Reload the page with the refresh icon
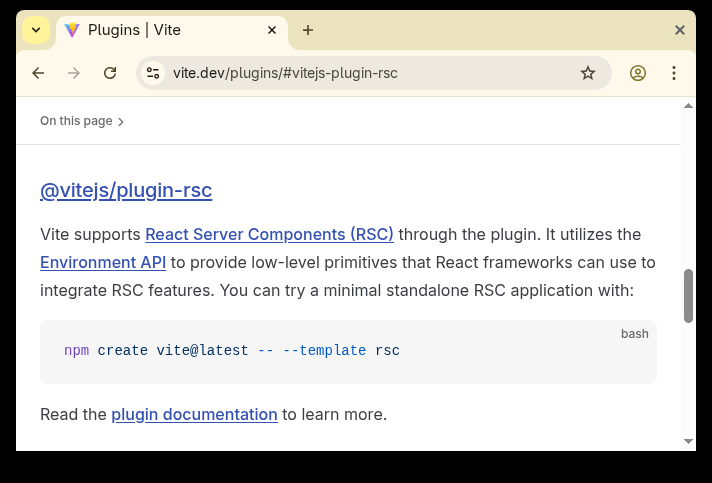The height and width of the screenshot is (483, 712). 110,73
